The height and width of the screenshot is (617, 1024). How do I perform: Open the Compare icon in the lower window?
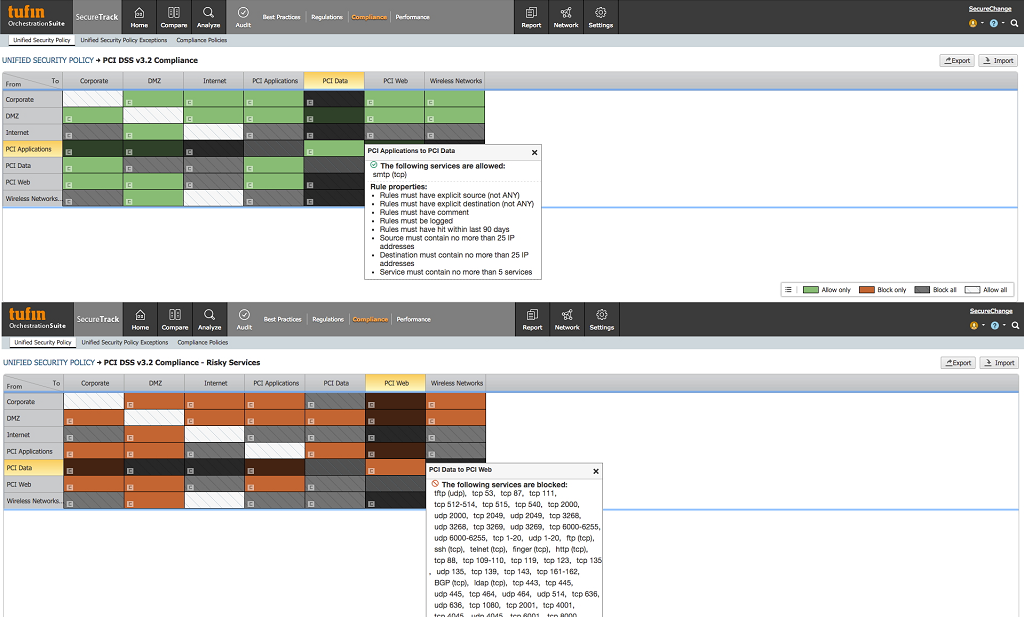click(175, 319)
